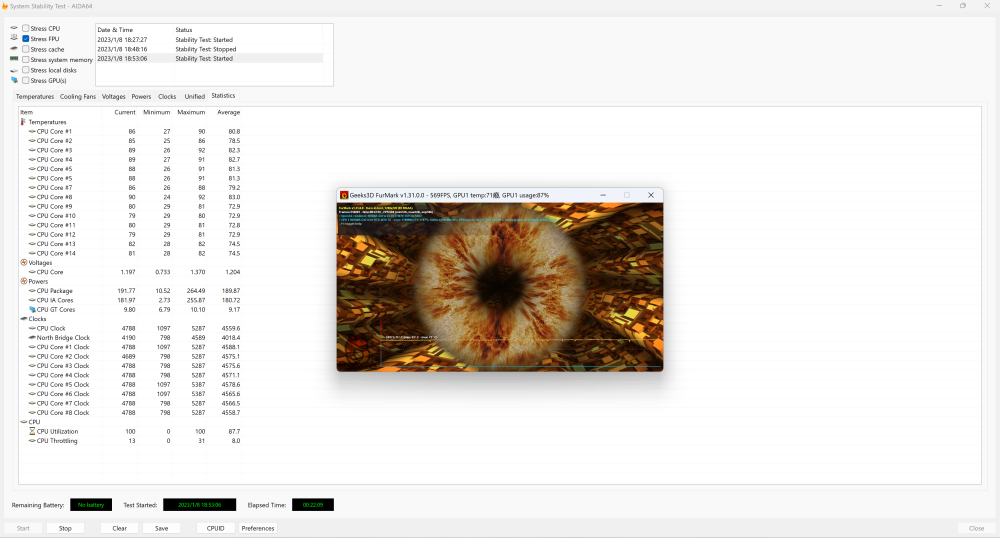The image size is (1000, 538).
Task: Click the Minimum column header
Action: click(156, 112)
